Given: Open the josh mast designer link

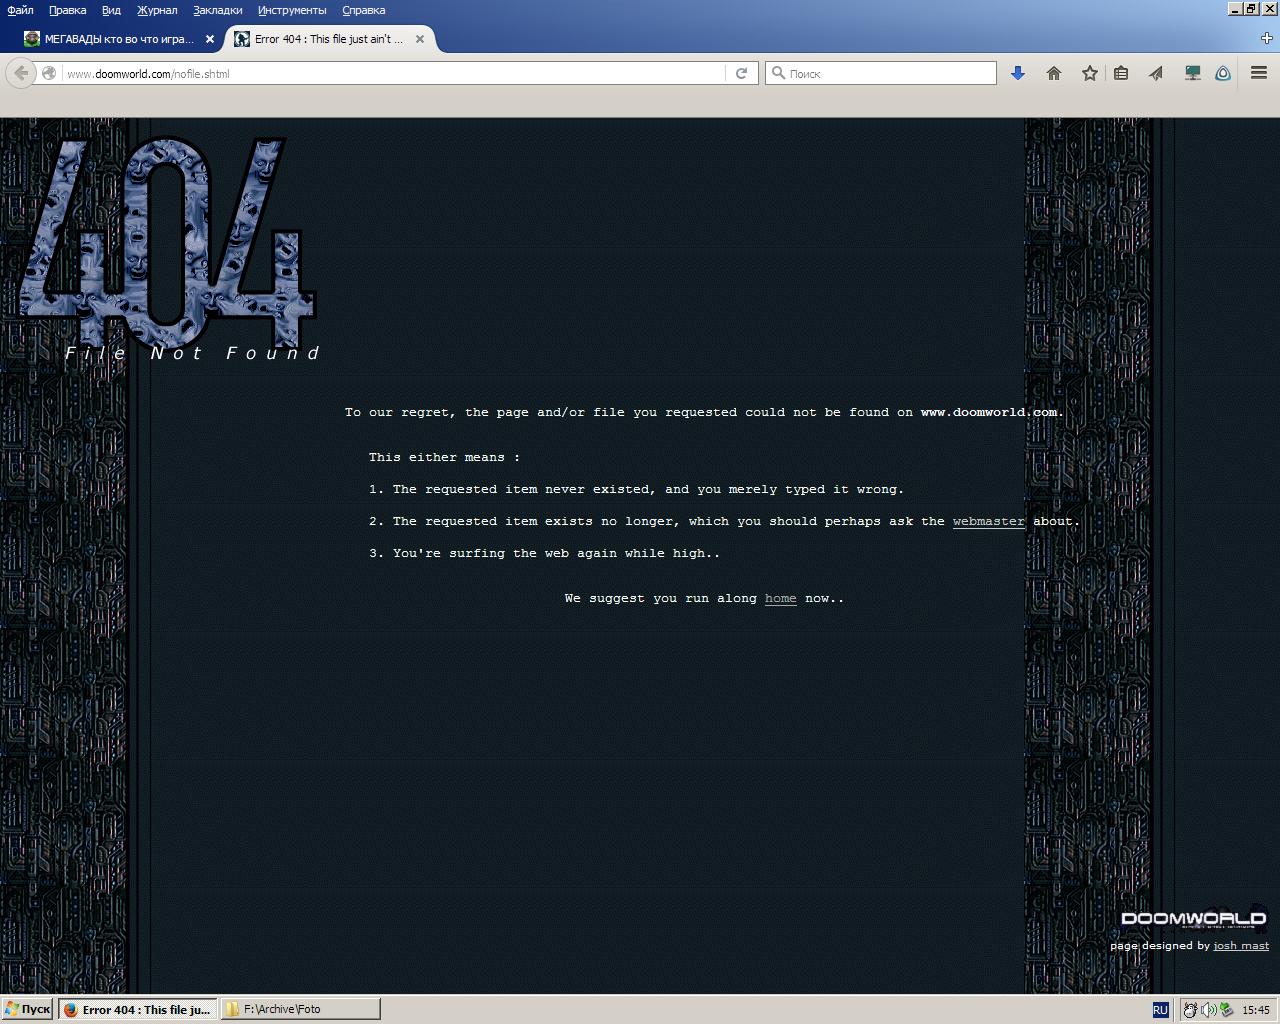Looking at the screenshot, I should tap(1241, 945).
